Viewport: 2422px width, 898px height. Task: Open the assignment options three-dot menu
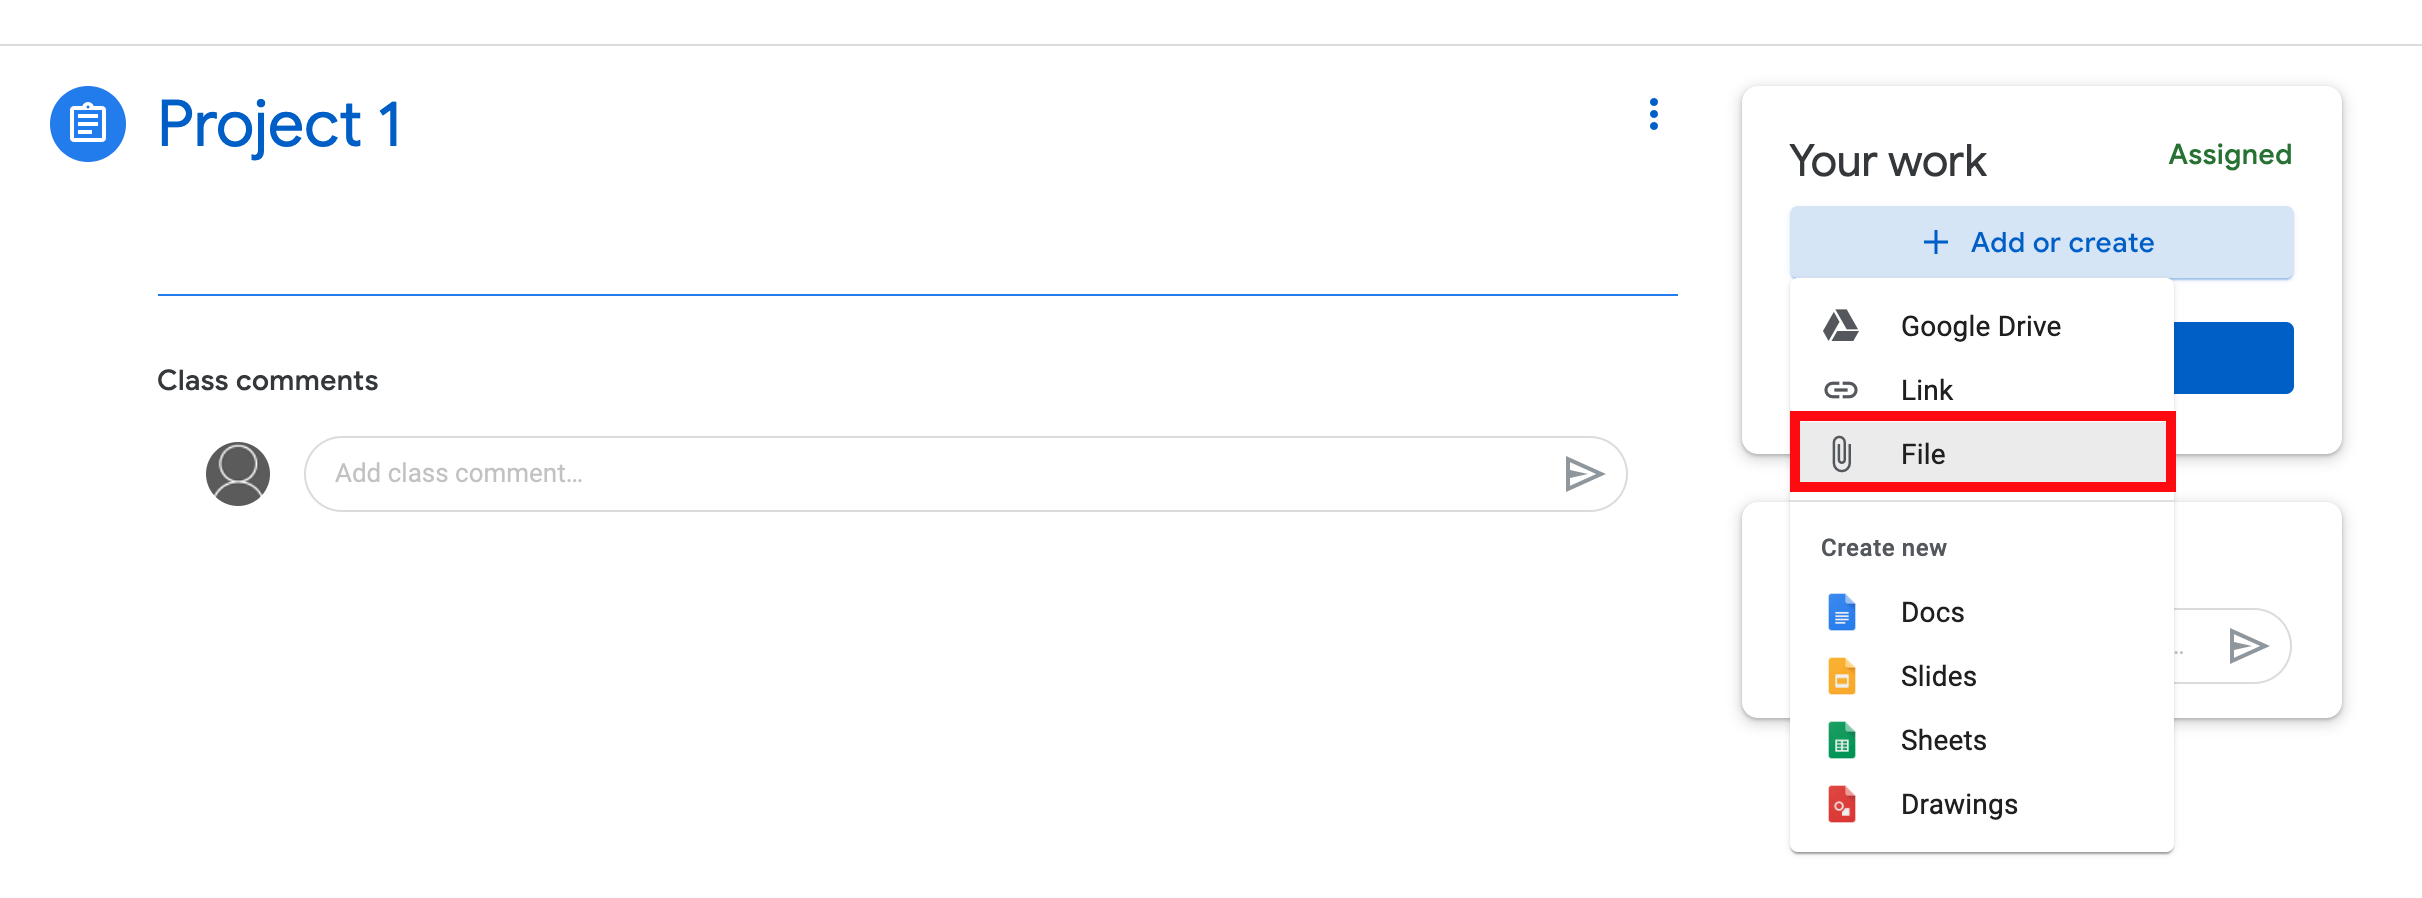[x=1654, y=115]
